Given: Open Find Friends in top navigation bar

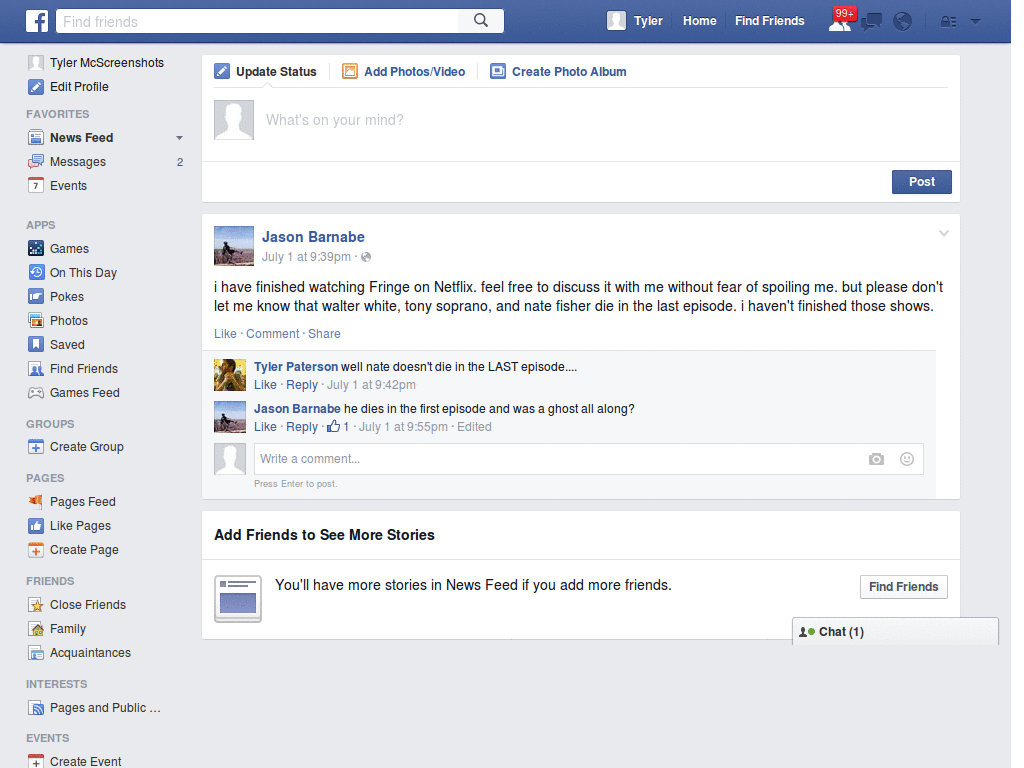Looking at the screenshot, I should pos(769,21).
